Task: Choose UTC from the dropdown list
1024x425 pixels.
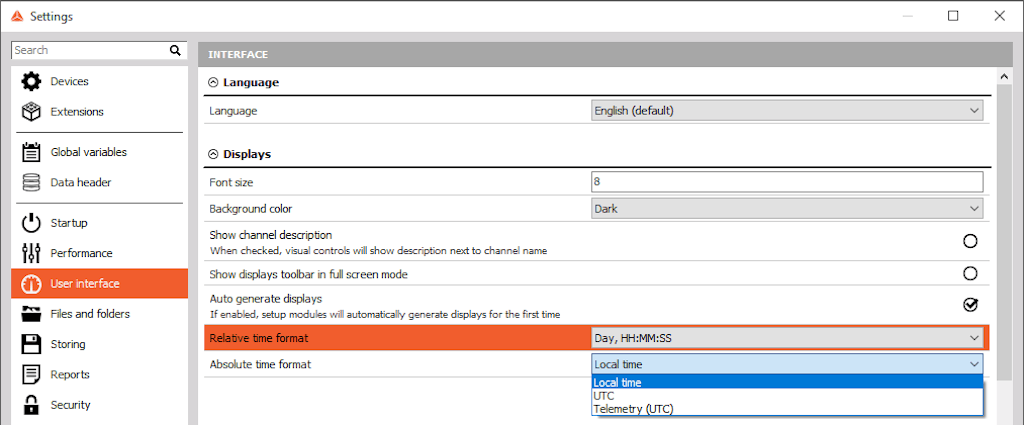Action: click(x=787, y=396)
